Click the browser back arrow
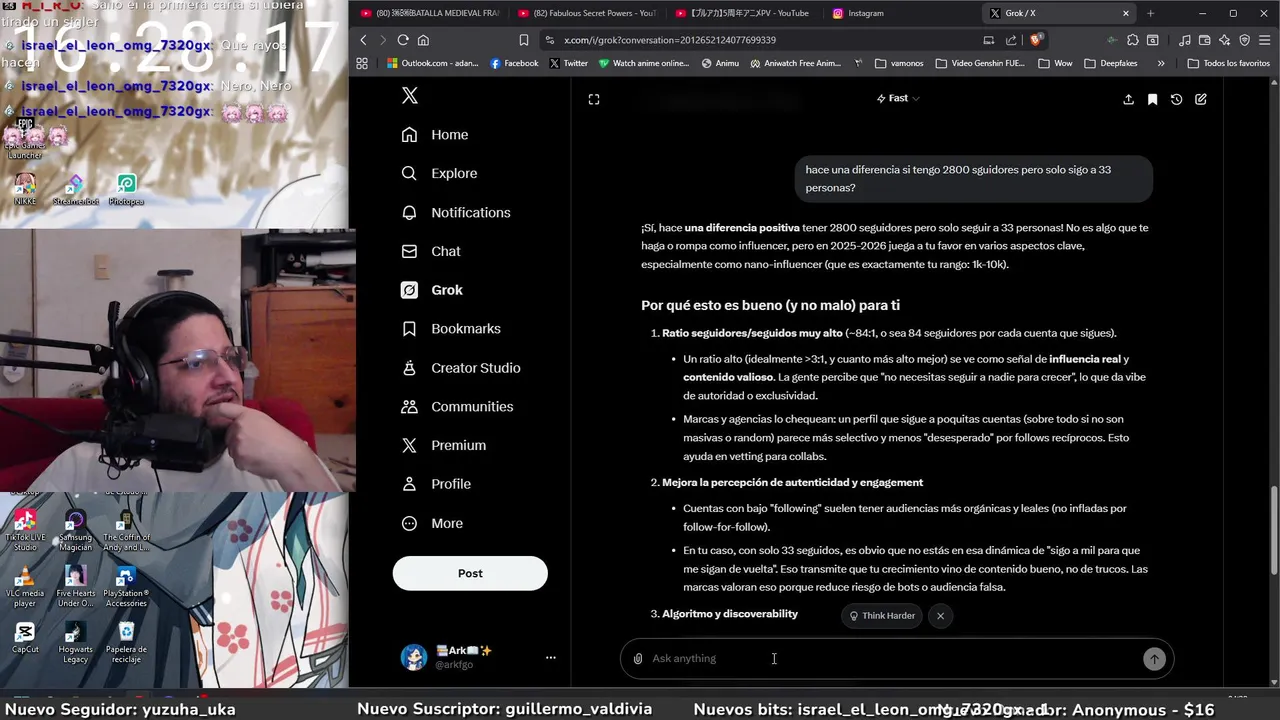Screen dimensions: 1280x720 point(363,40)
